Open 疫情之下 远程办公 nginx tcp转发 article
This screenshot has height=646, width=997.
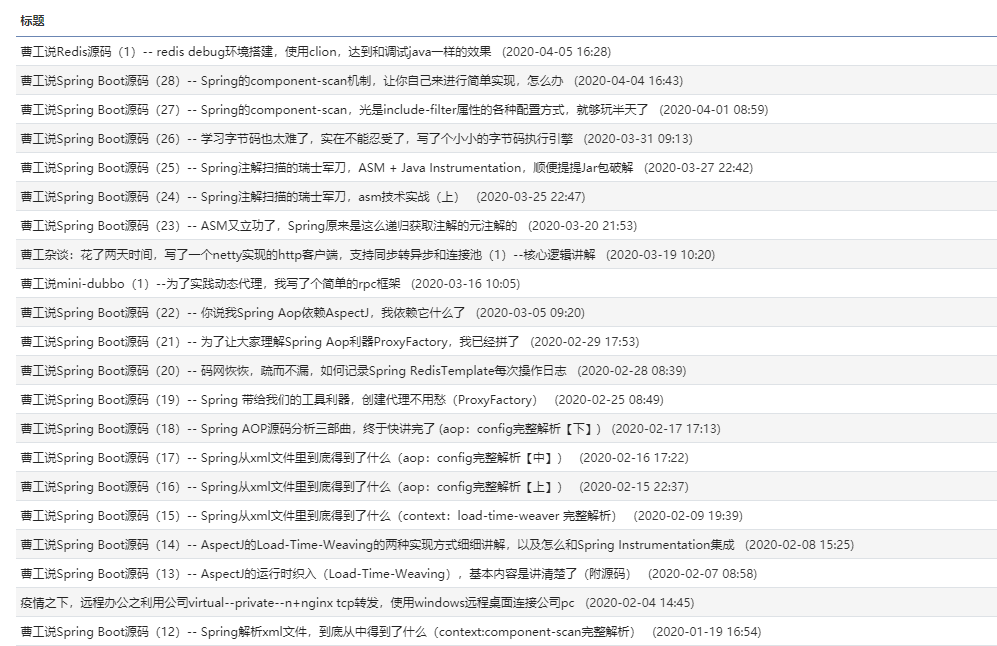(x=298, y=603)
